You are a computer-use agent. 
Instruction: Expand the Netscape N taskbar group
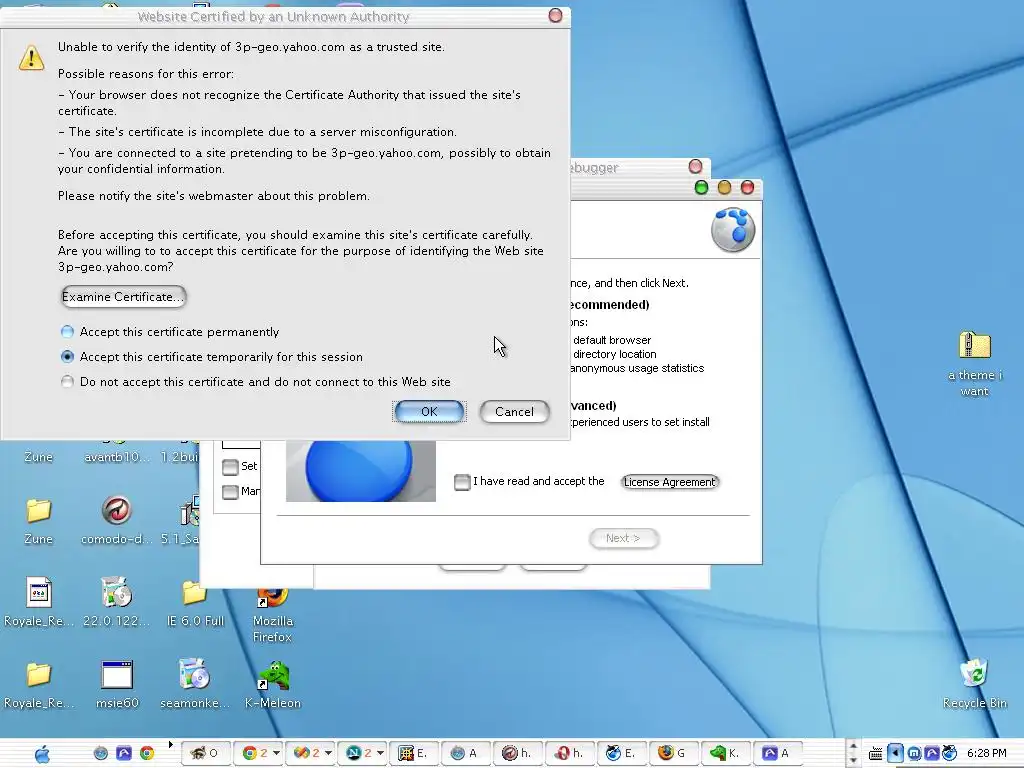pyautogui.click(x=379, y=753)
